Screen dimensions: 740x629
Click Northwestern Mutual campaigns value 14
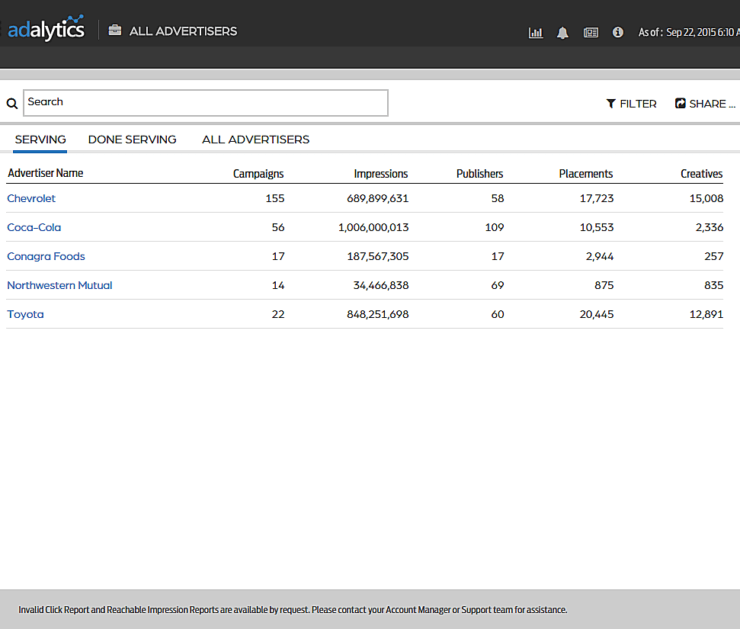pos(278,285)
